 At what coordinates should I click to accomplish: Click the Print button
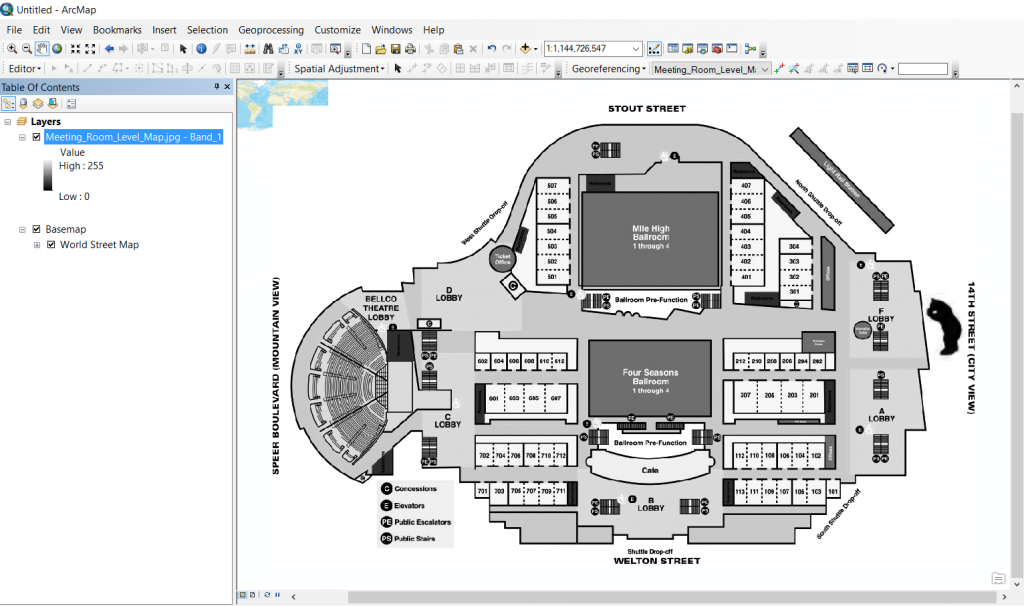(410, 47)
